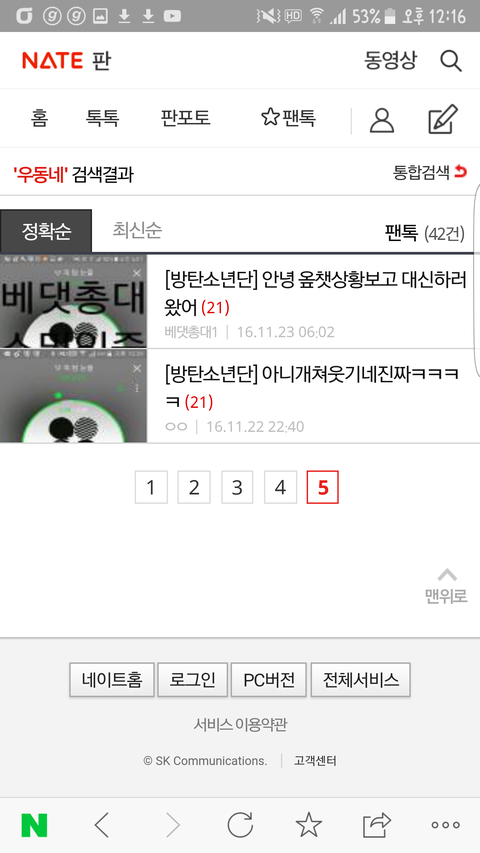Go back with the browser back arrow
This screenshot has width=480, height=853.
[x=102, y=826]
